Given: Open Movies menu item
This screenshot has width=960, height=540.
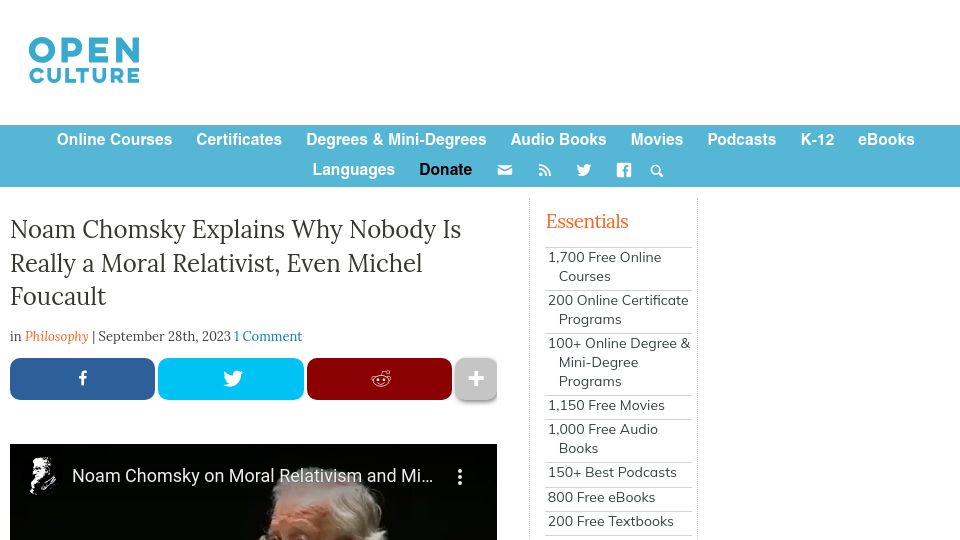Looking at the screenshot, I should pyautogui.click(x=656, y=140).
